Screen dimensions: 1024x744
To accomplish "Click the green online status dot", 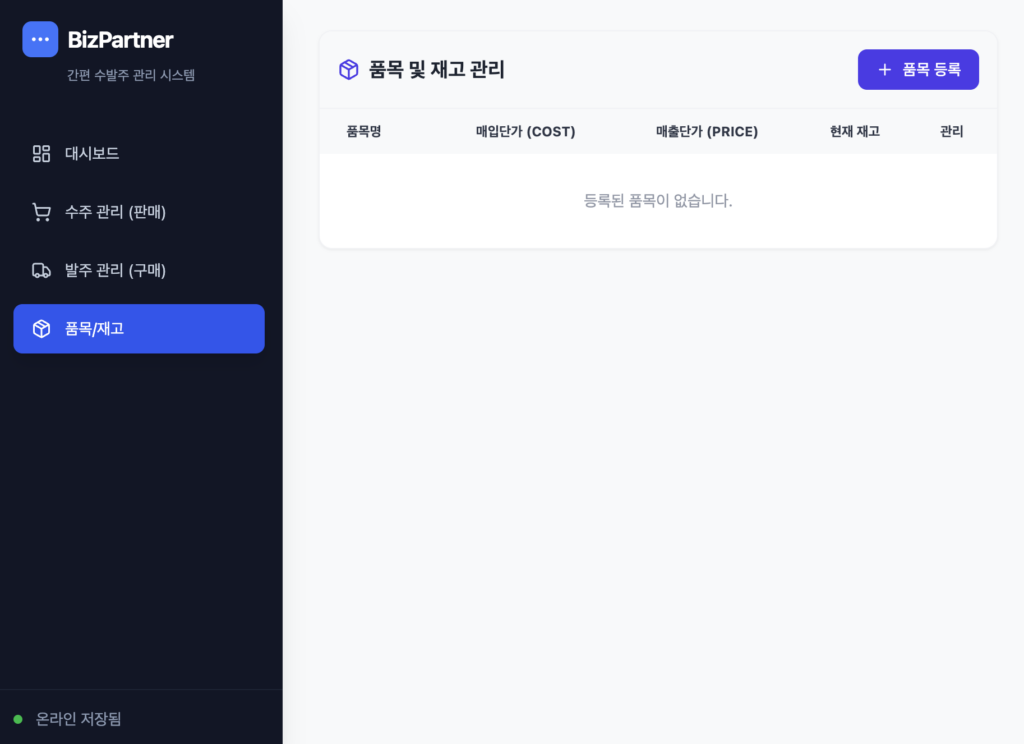I will tap(18, 719).
